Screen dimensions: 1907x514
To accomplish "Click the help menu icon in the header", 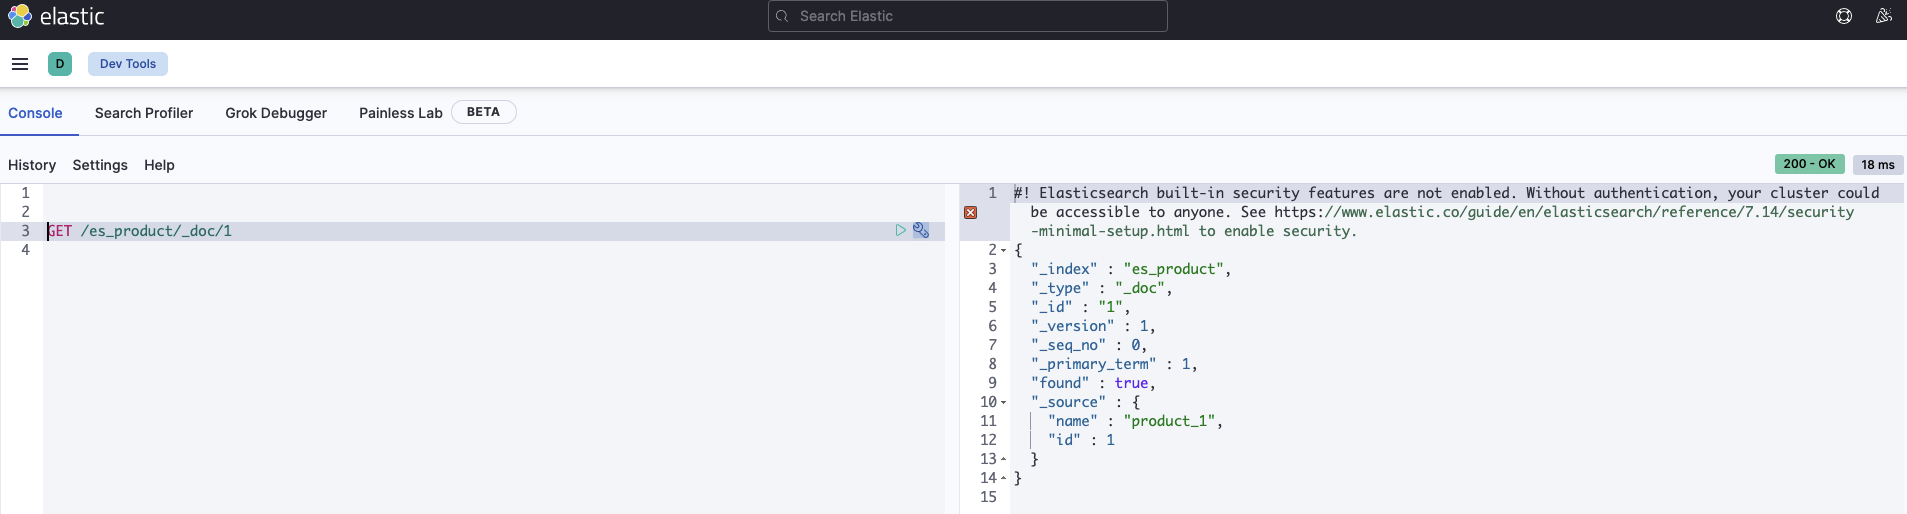I will click(x=1844, y=16).
